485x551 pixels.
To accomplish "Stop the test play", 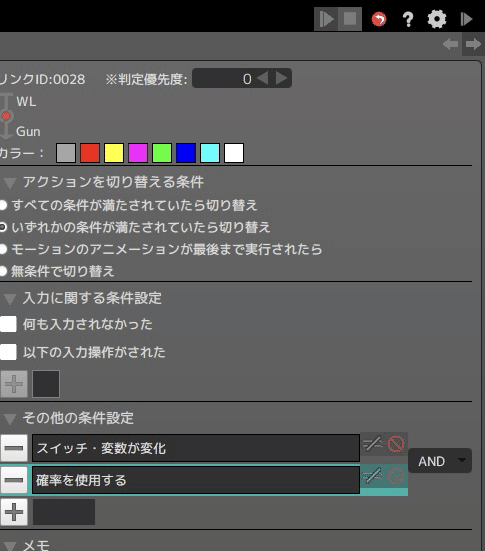I will (x=350, y=19).
